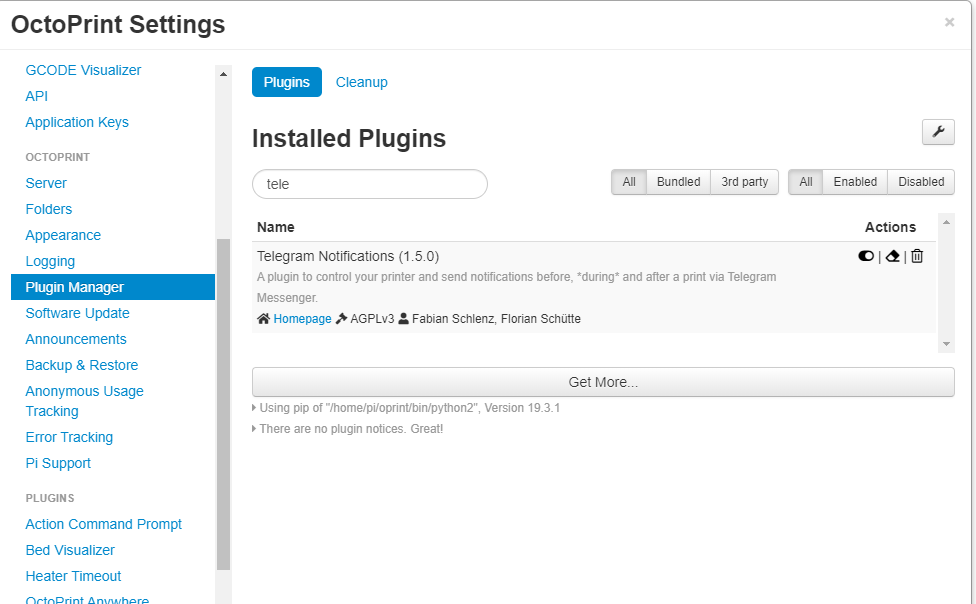The image size is (976, 604).
Task: Go to Server settings
Action: click(x=46, y=183)
